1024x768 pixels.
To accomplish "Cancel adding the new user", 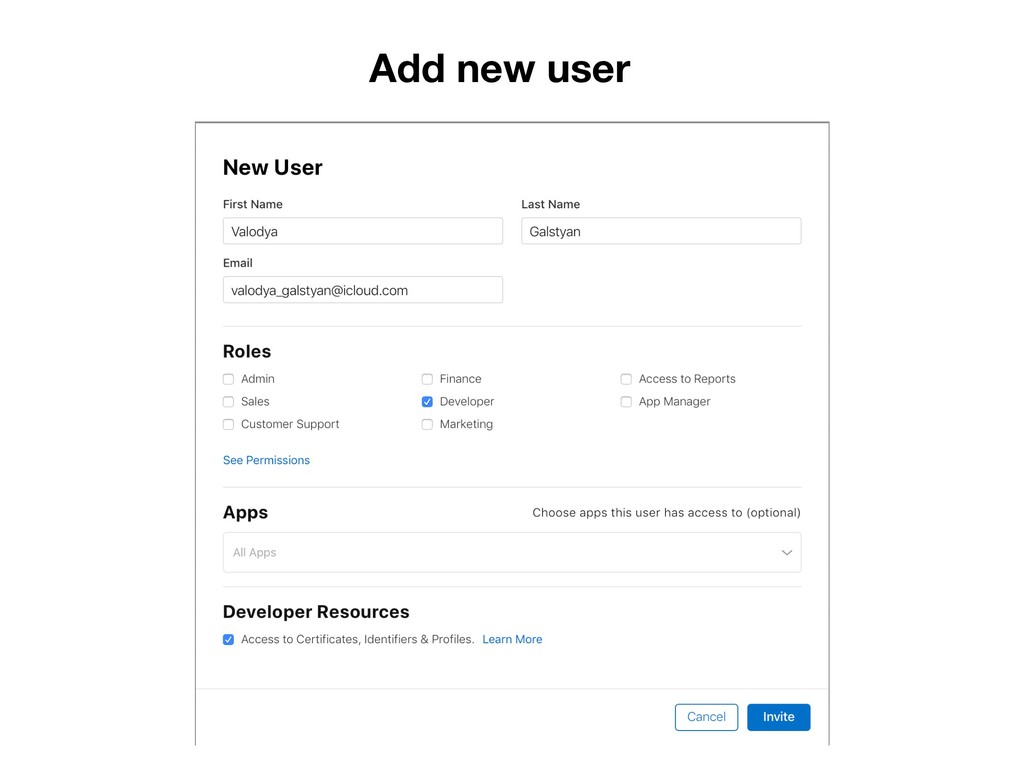I will point(706,717).
